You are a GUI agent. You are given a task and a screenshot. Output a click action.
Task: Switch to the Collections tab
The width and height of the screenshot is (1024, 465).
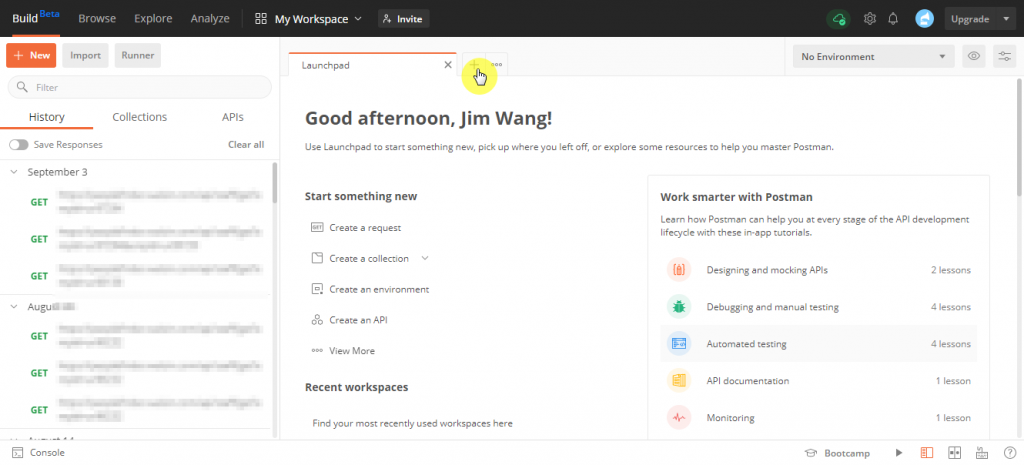[140, 118]
